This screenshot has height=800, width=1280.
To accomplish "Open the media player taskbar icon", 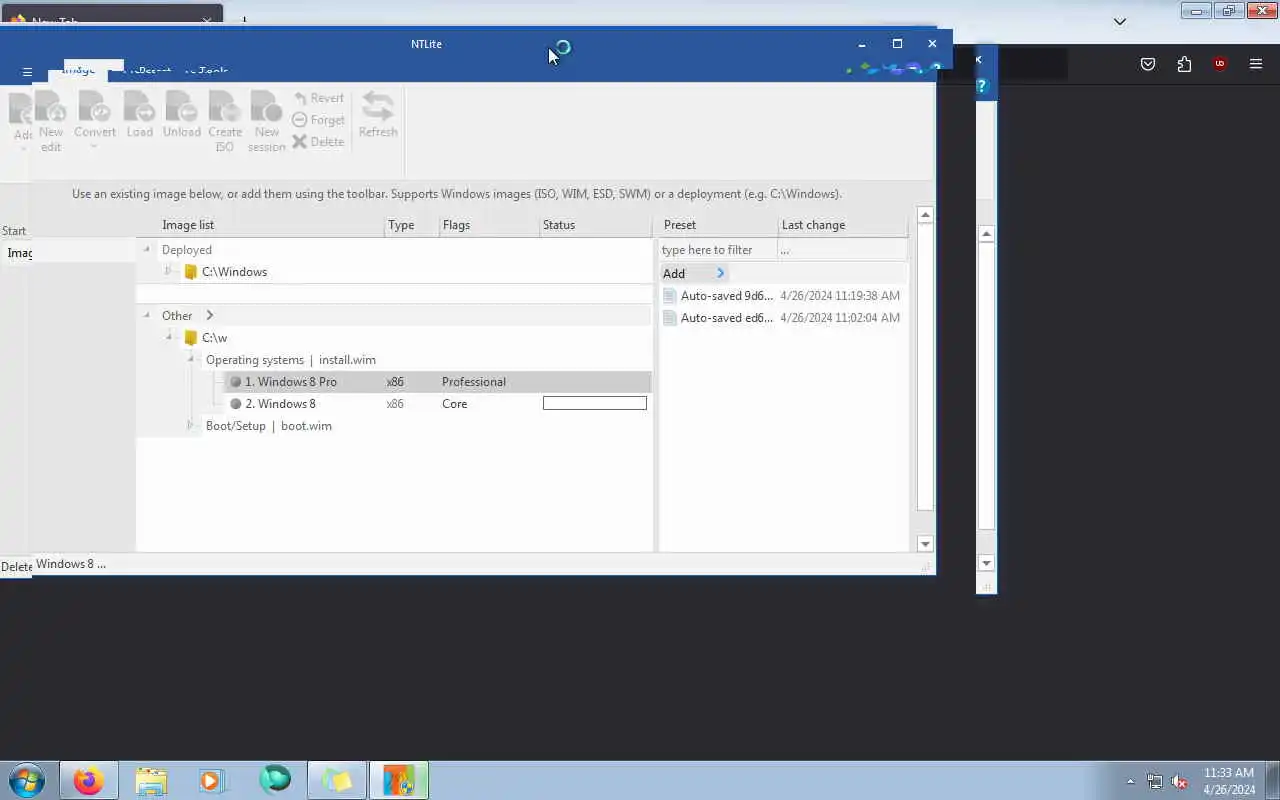I will click(x=213, y=780).
